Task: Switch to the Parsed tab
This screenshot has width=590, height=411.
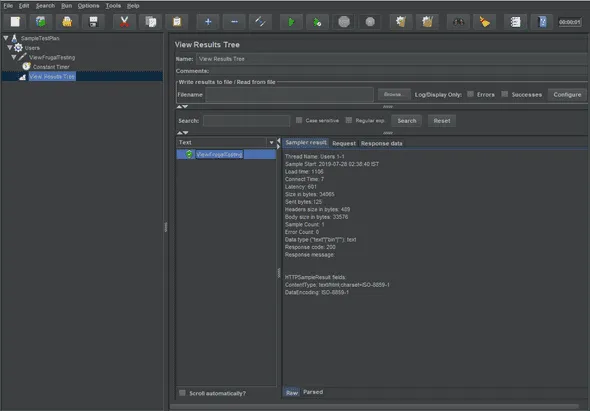Action: click(x=313, y=392)
